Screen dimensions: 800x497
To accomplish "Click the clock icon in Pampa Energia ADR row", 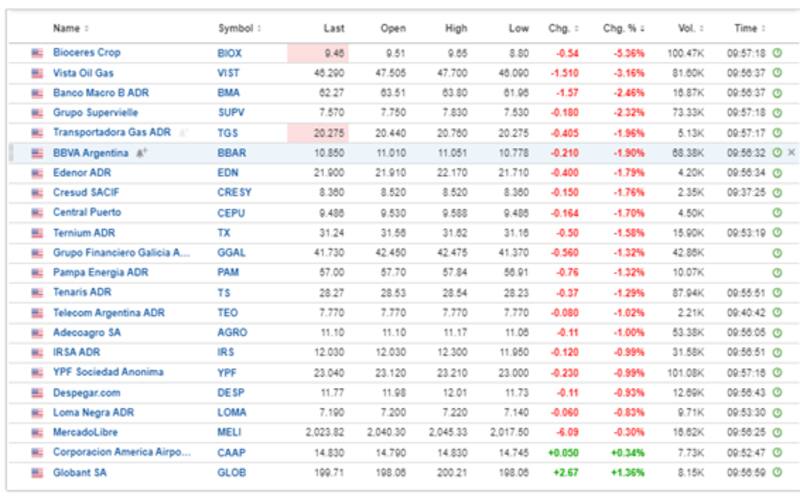I will (x=777, y=273).
